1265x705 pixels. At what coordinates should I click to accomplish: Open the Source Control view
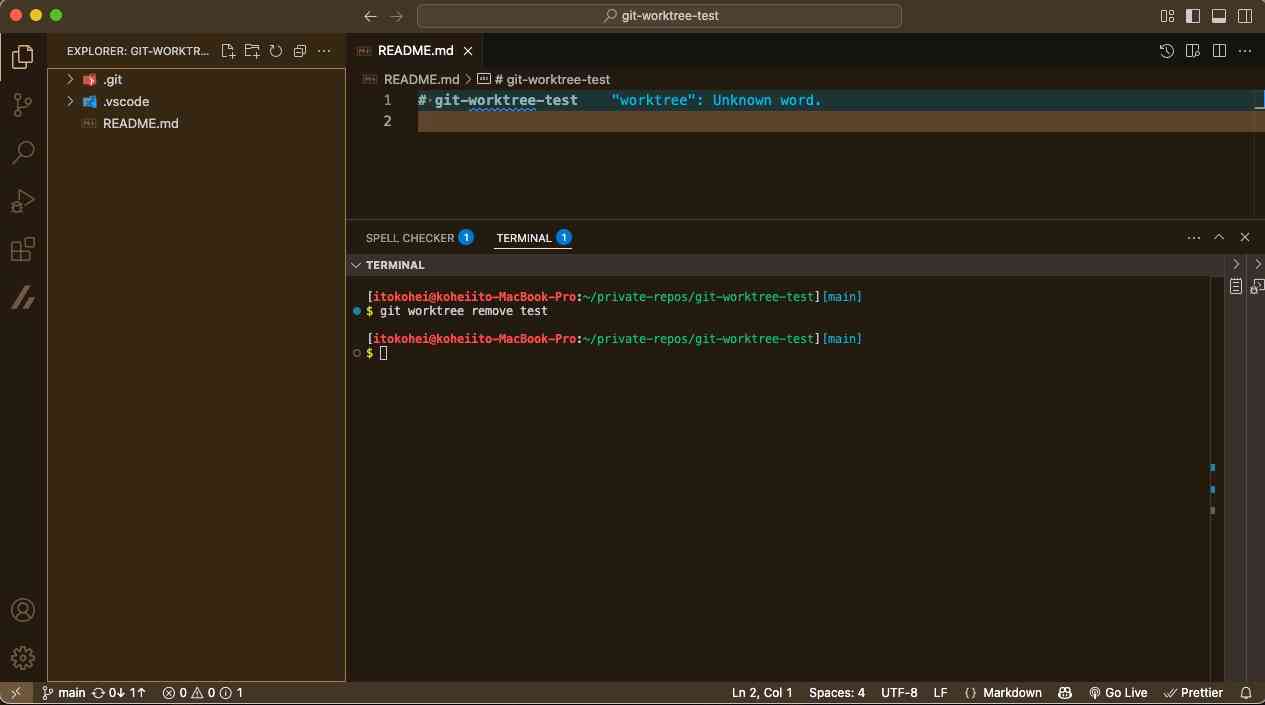coord(22,105)
